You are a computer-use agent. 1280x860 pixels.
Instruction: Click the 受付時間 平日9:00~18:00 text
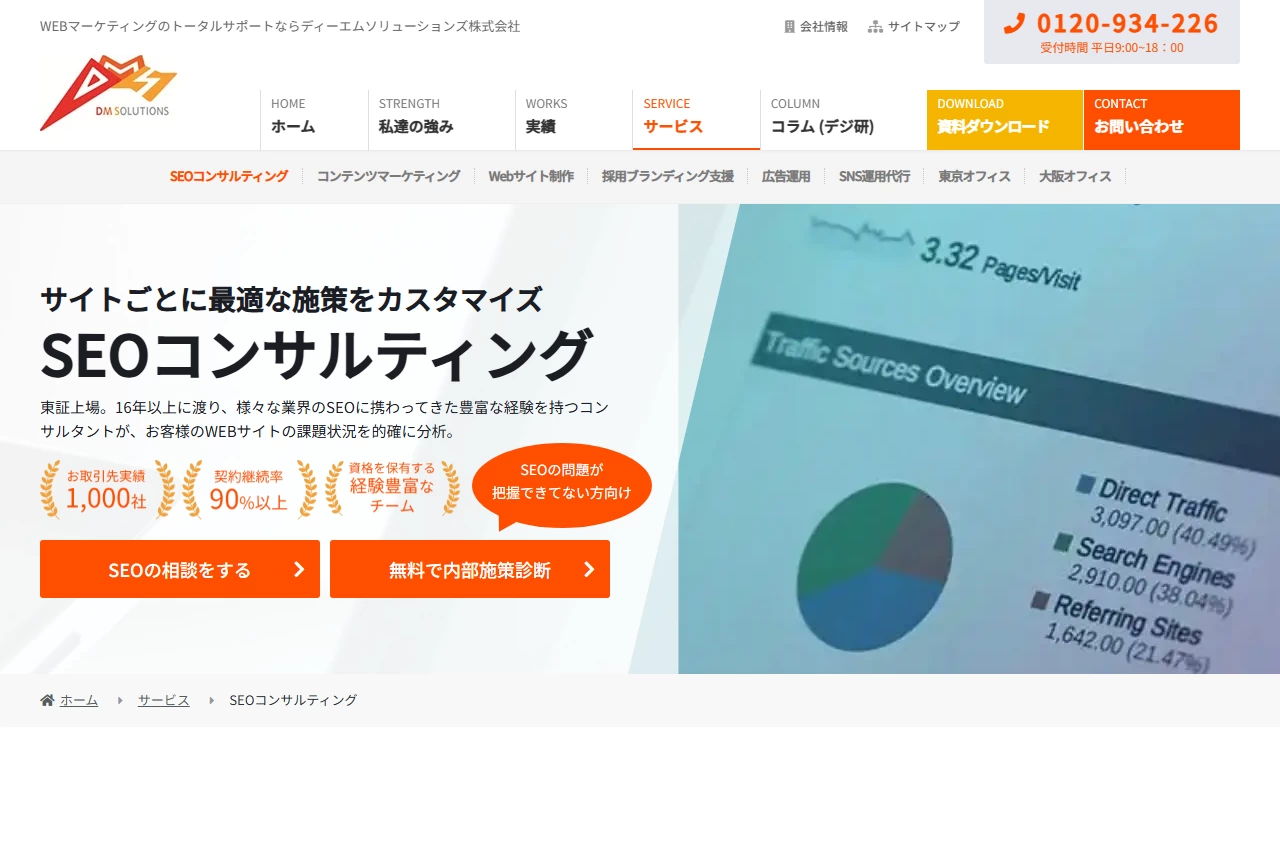point(1112,47)
